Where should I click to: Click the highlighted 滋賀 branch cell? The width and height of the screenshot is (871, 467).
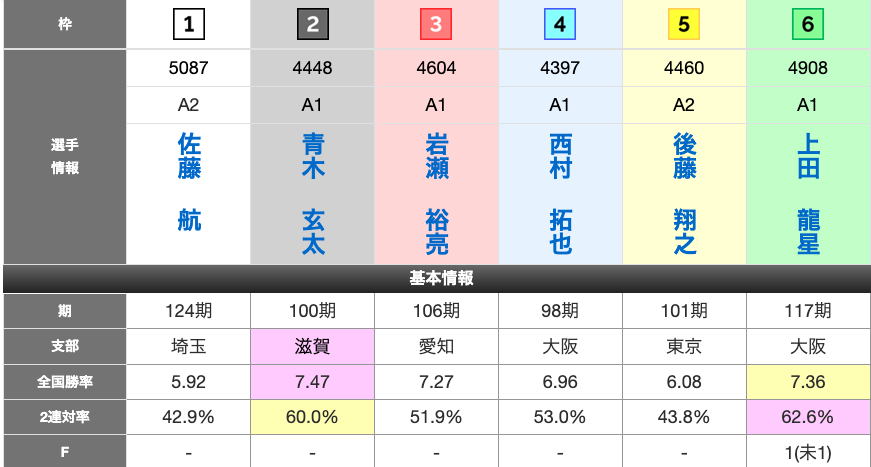(312, 345)
